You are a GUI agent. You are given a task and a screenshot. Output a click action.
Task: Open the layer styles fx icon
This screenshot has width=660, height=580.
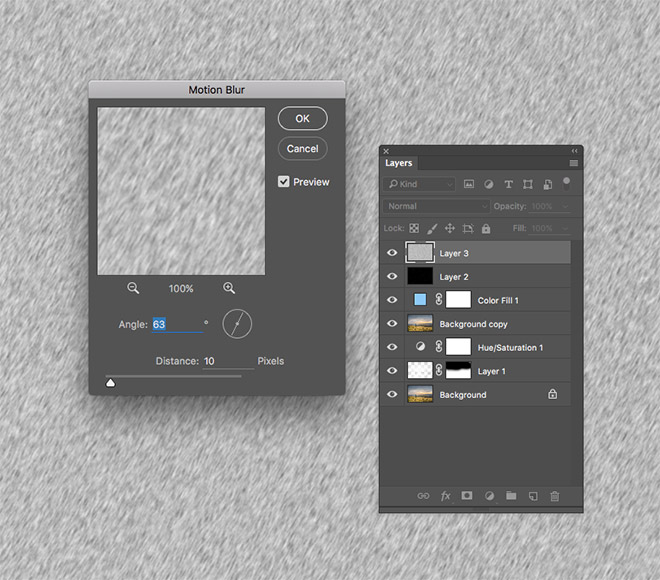point(445,495)
